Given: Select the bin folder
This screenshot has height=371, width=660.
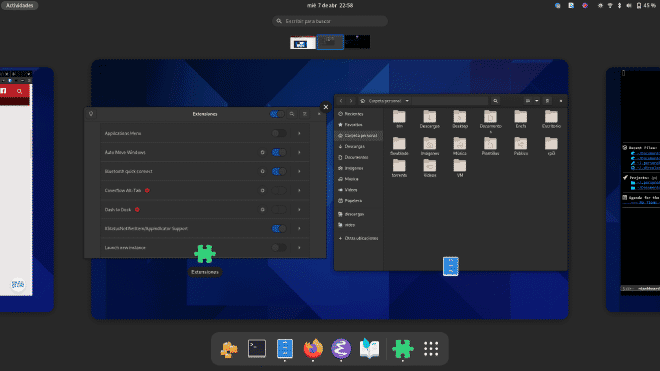Looking at the screenshot, I should (399, 119).
